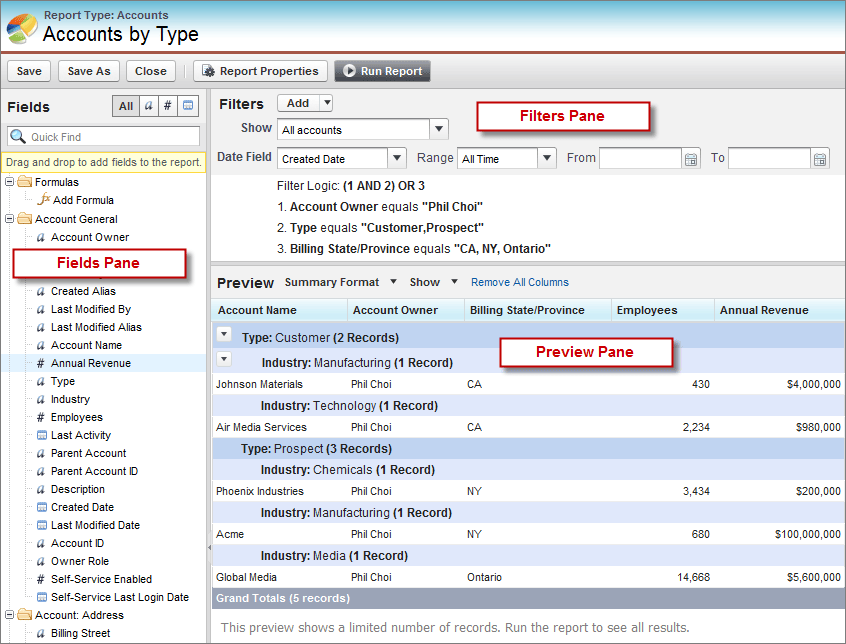Collapse the Account General field section

click(9, 218)
